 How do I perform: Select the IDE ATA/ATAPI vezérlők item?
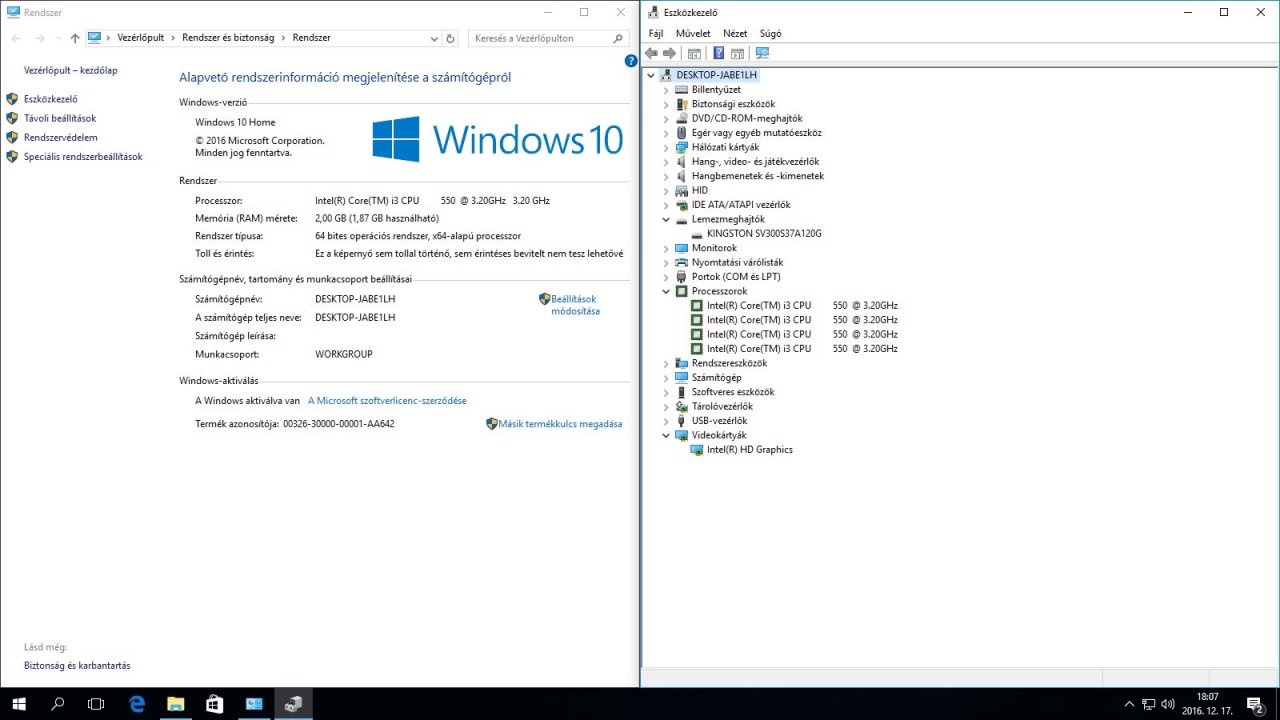tap(741, 205)
